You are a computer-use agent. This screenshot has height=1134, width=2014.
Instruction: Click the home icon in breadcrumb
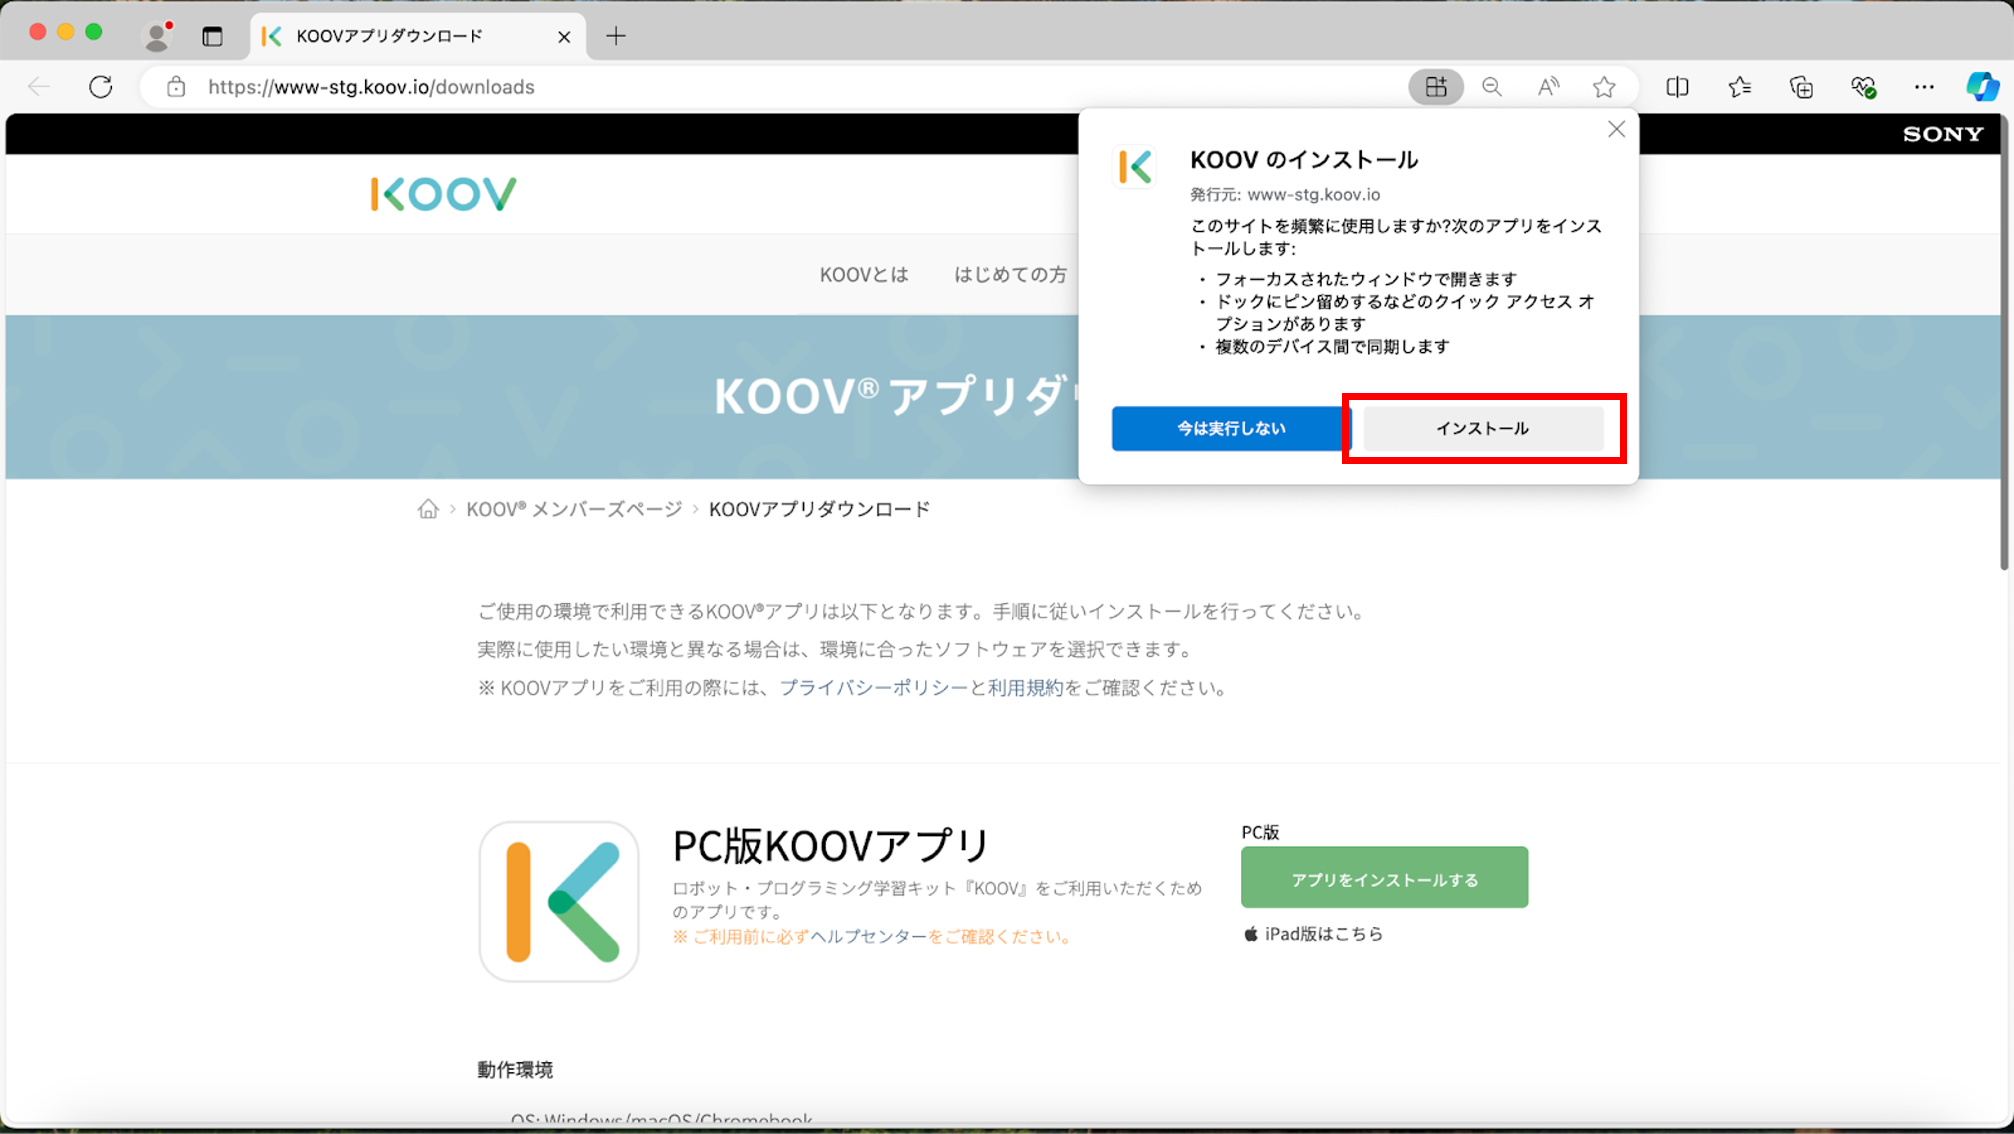(x=428, y=509)
